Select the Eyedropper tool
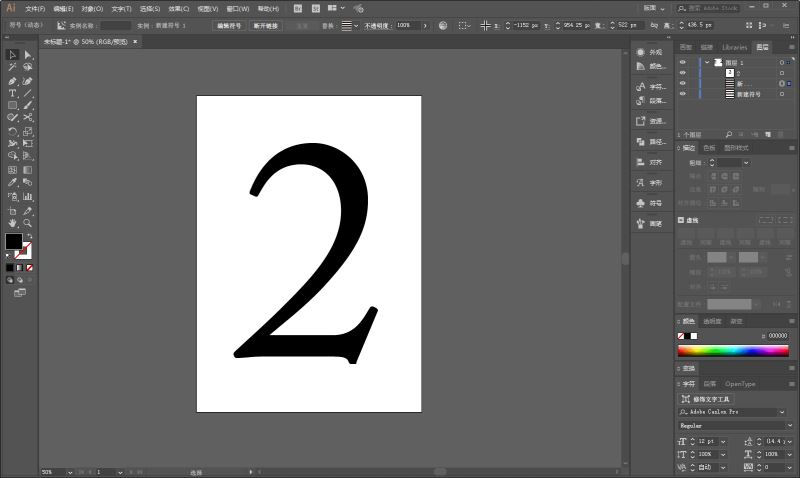Viewport: 800px width, 478px height. coord(13,183)
